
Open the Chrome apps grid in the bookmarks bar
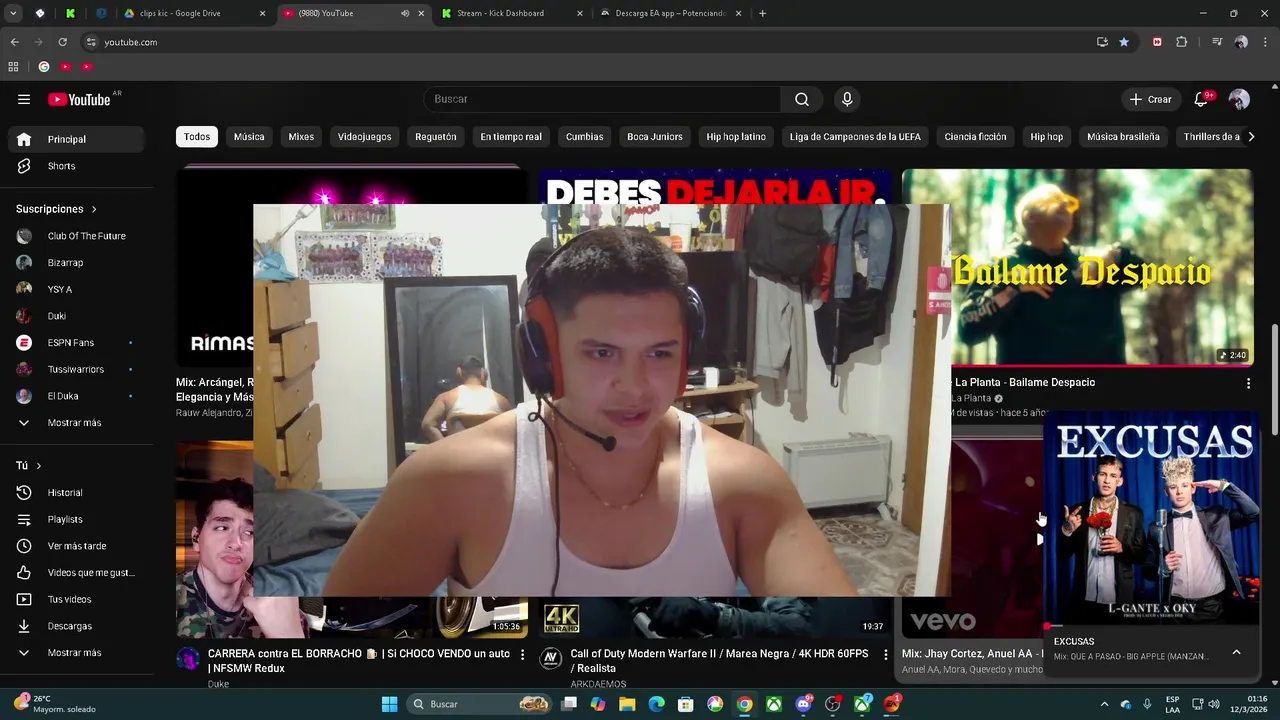click(13, 67)
